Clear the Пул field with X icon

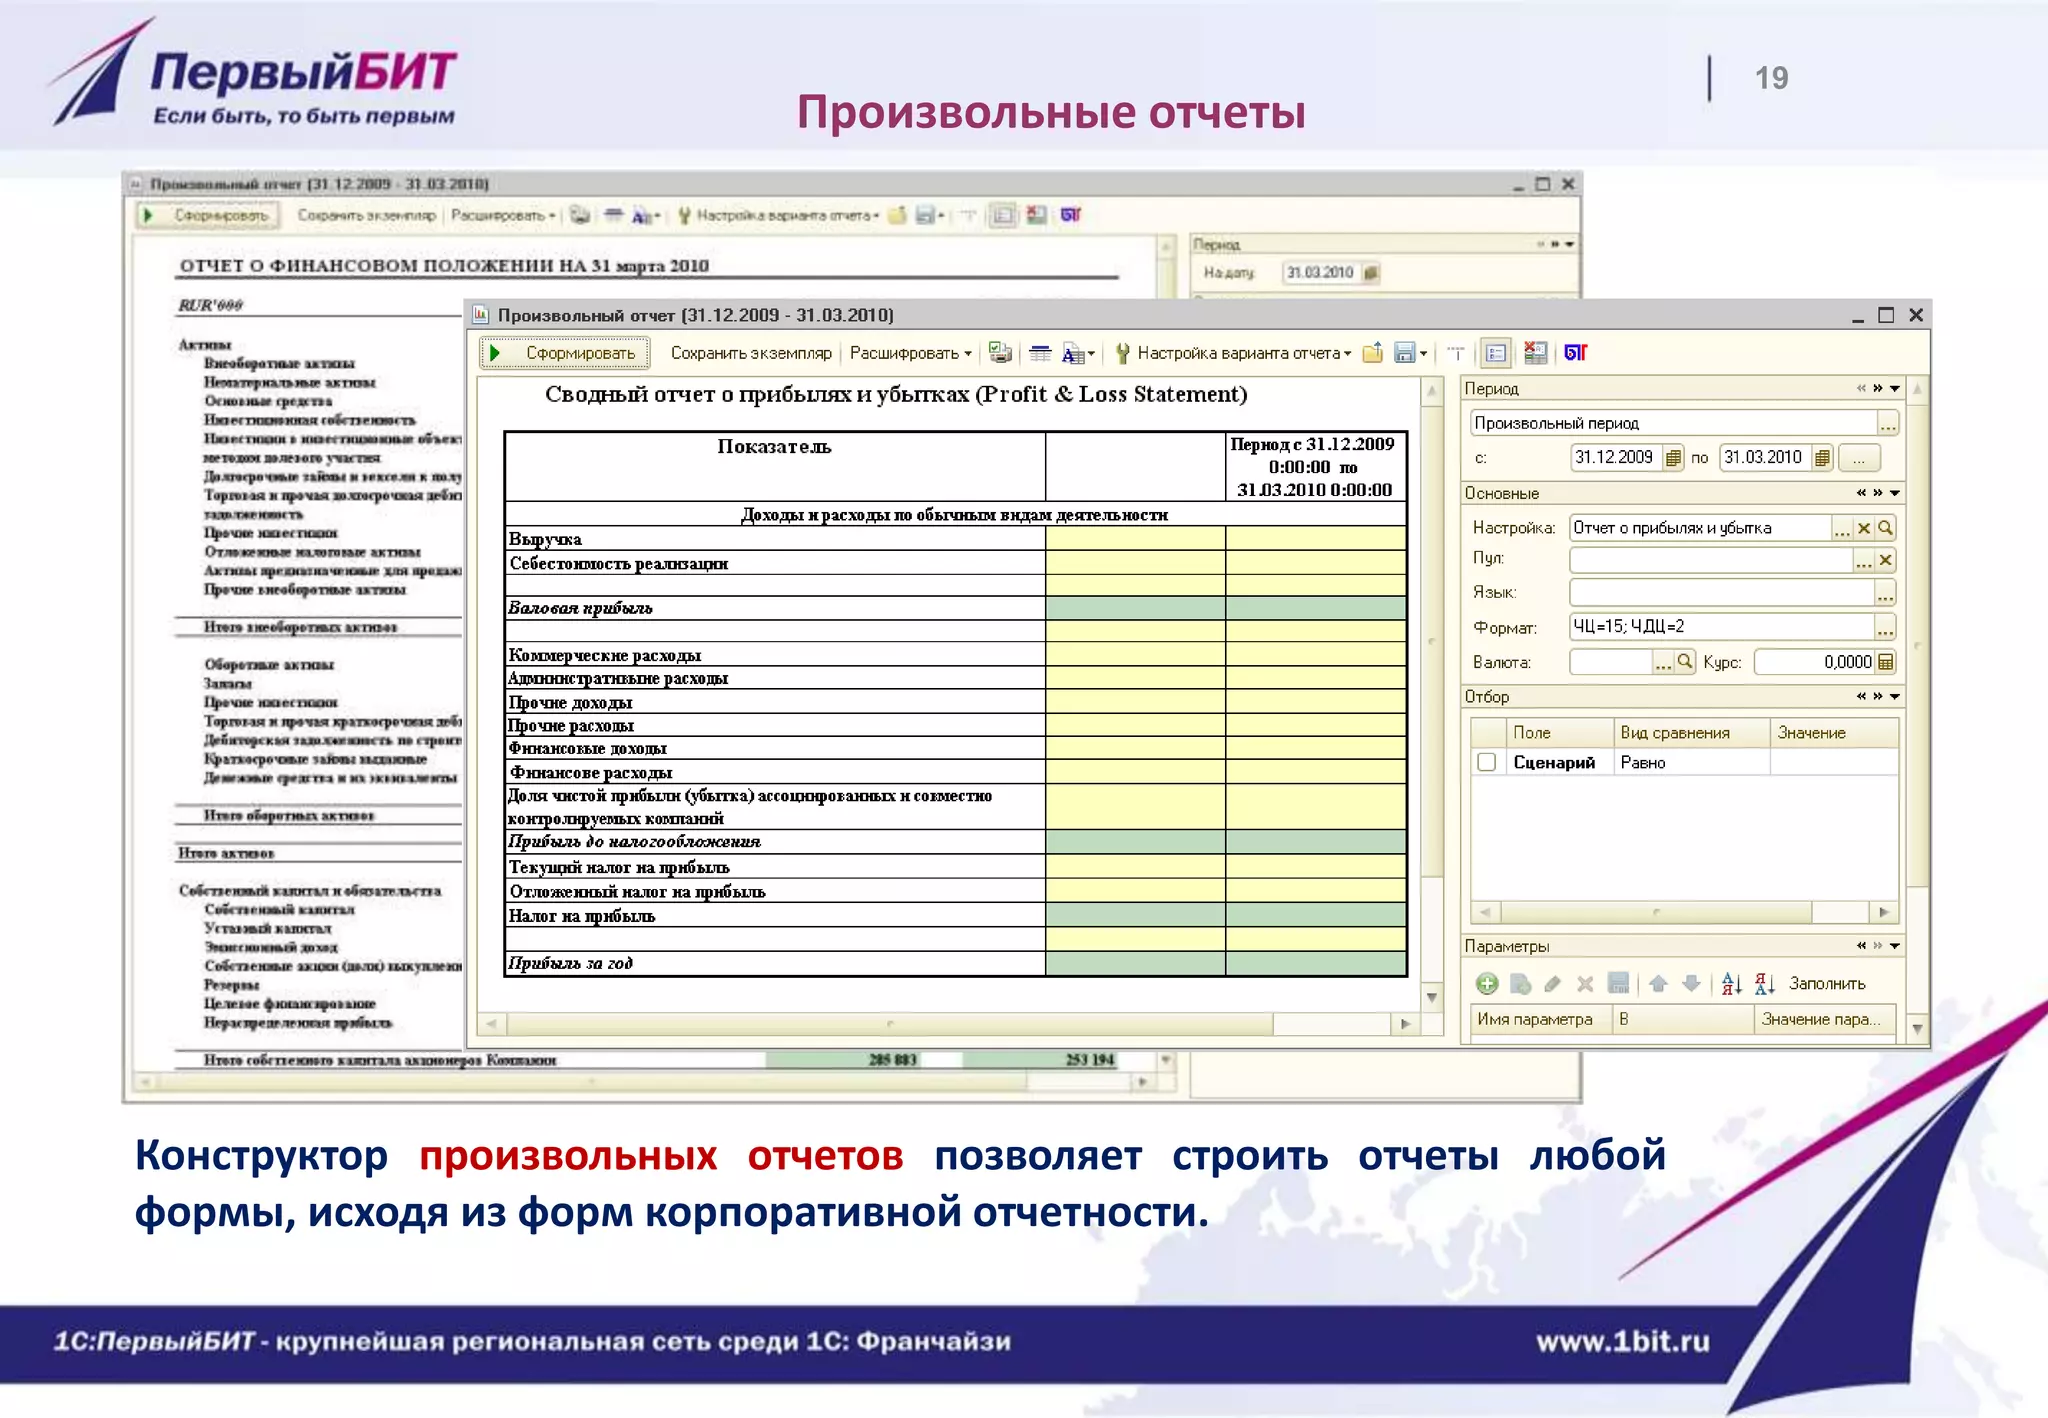[1886, 560]
